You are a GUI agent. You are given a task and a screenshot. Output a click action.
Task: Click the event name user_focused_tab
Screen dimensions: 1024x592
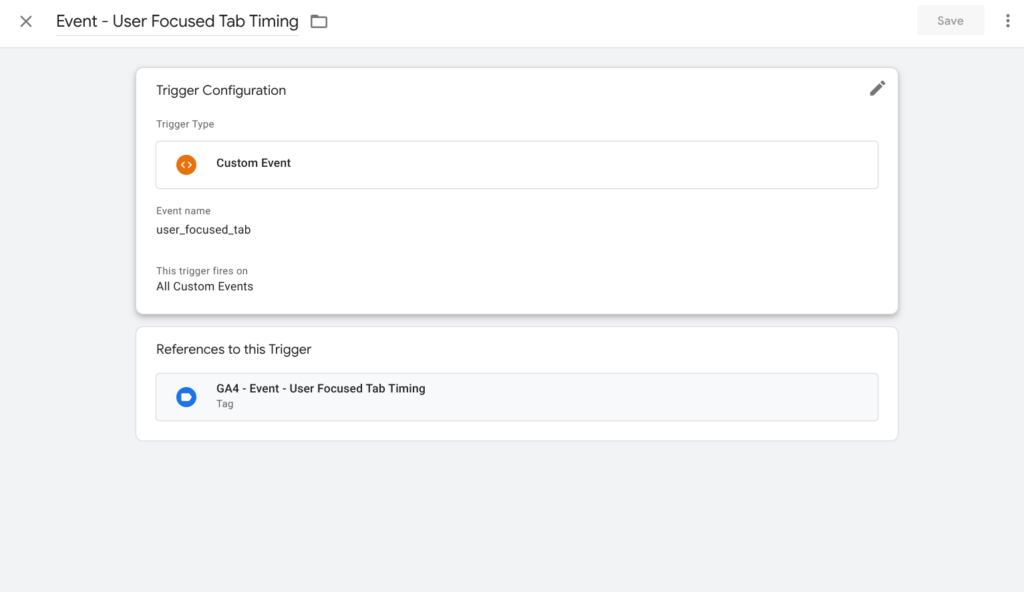204,229
